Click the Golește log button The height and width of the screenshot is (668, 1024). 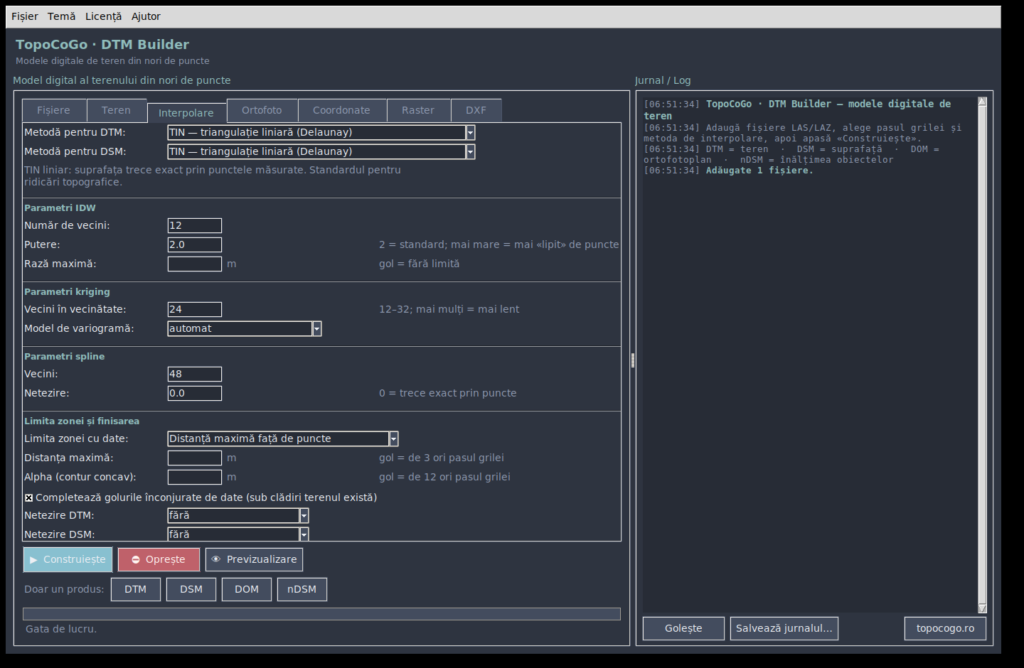(x=684, y=628)
